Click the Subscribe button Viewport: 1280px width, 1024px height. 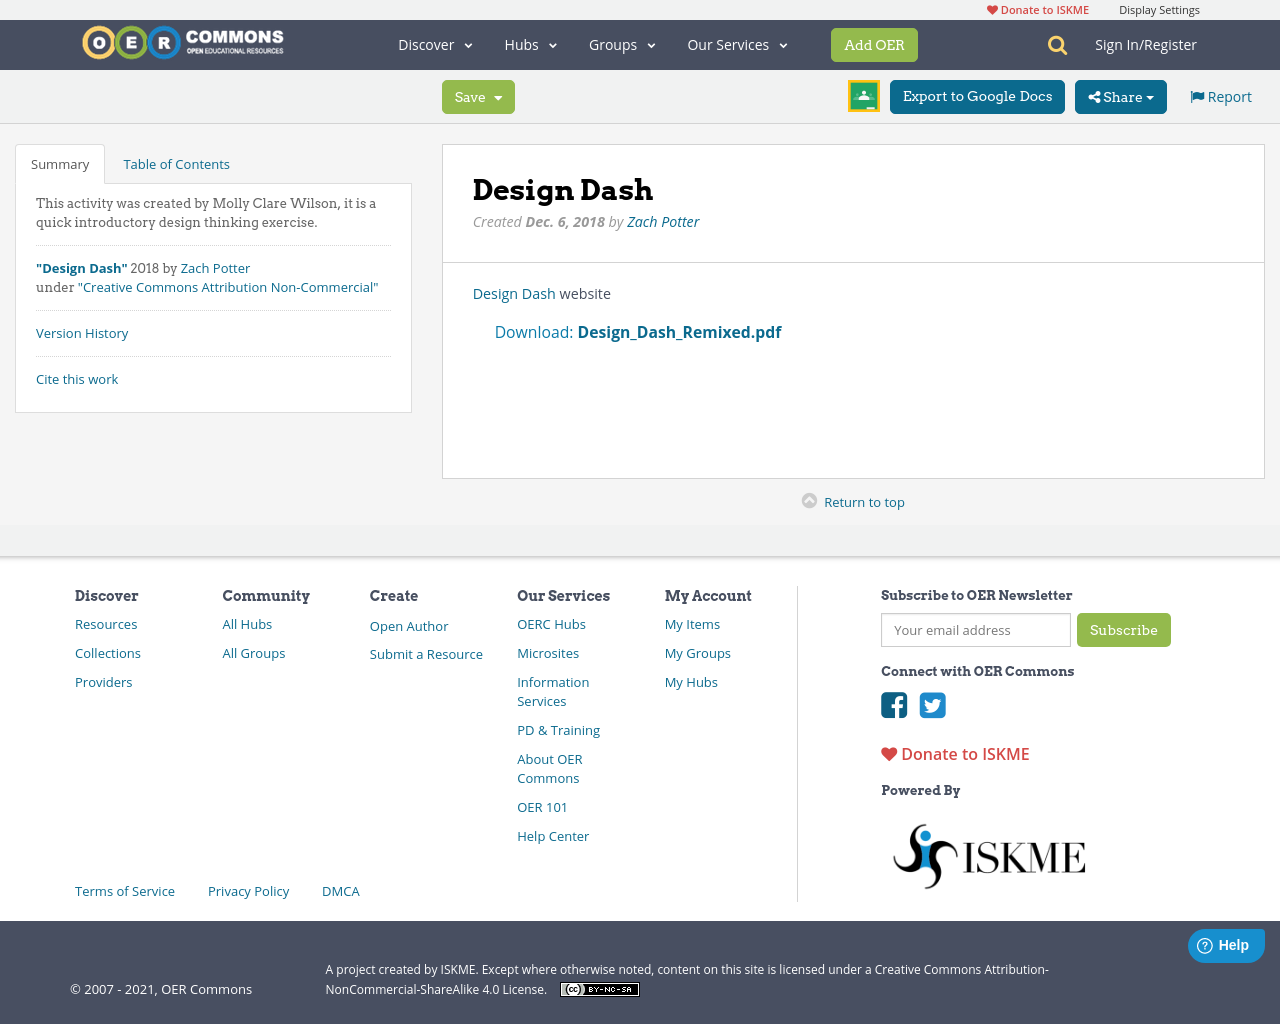pyautogui.click(x=1124, y=630)
